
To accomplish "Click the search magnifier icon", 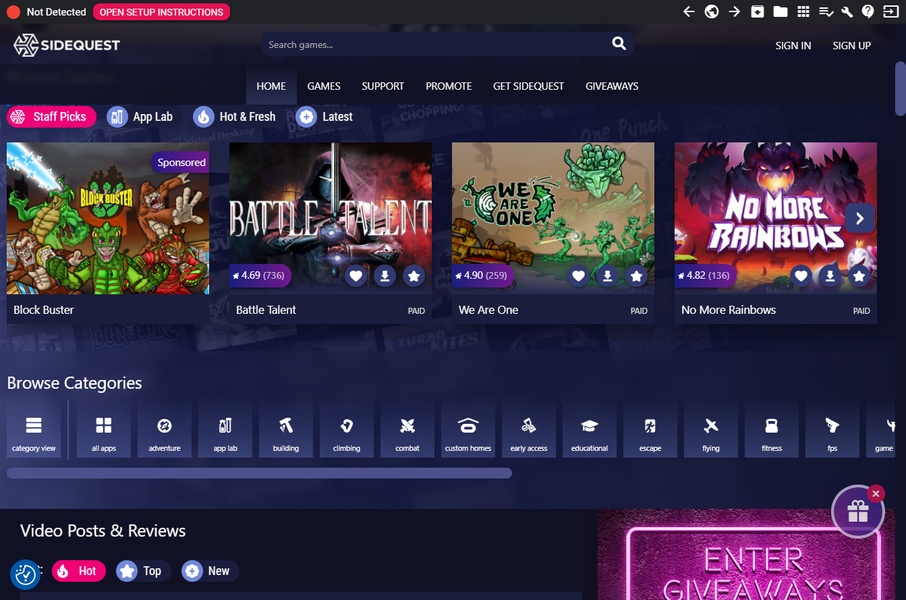I will 618,43.
